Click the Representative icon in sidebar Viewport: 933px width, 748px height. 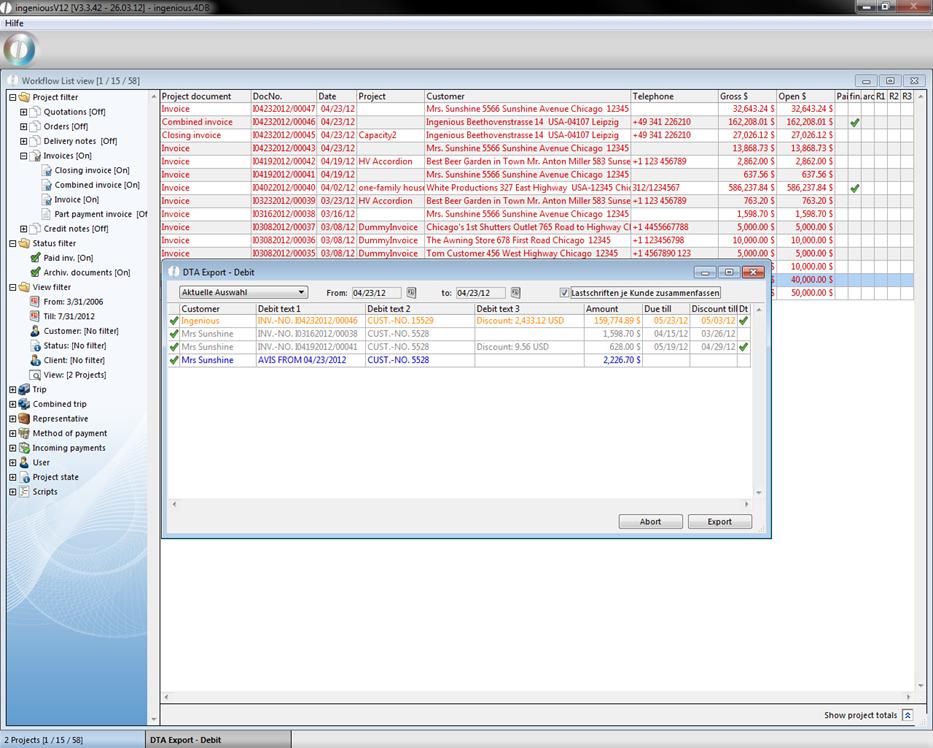[x=24, y=419]
